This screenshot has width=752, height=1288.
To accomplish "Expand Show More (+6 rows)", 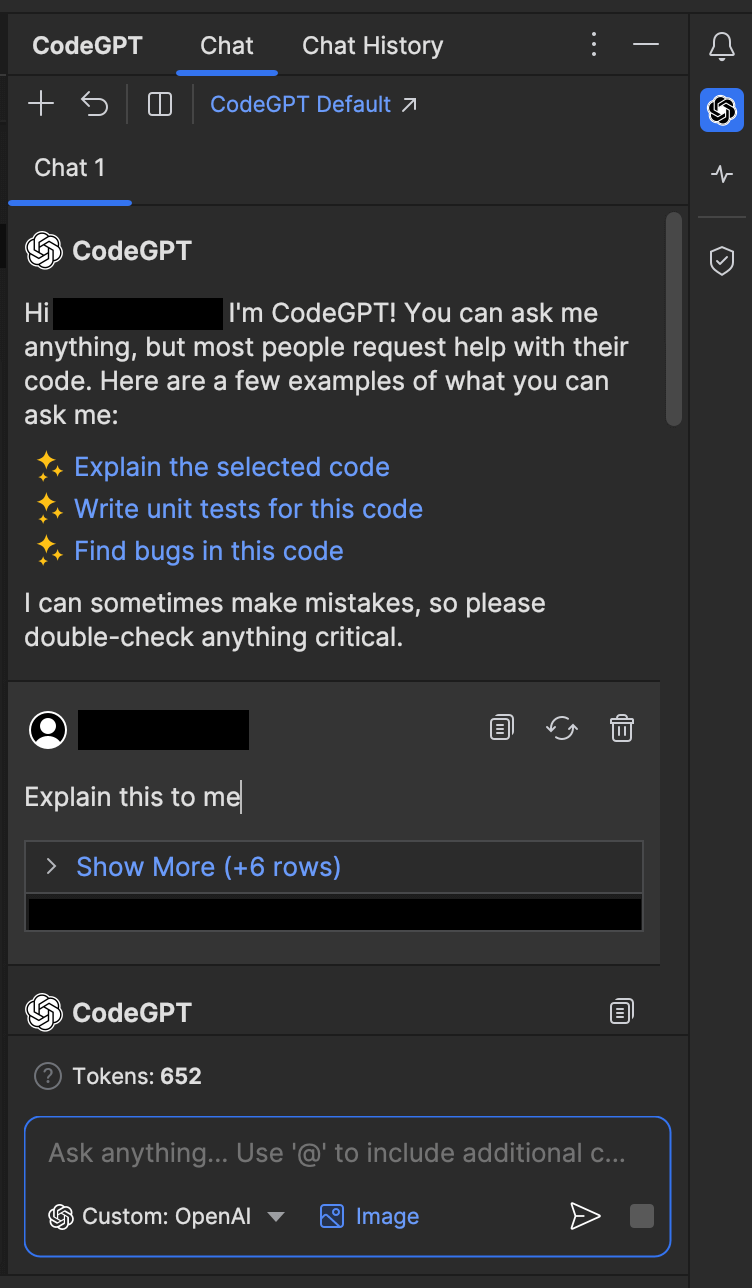I will [x=208, y=866].
